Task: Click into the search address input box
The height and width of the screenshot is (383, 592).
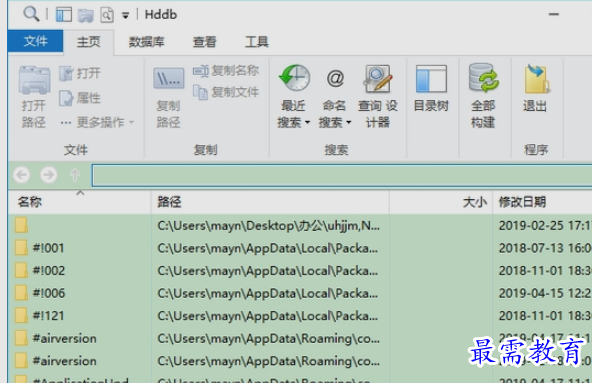Action: [342, 175]
